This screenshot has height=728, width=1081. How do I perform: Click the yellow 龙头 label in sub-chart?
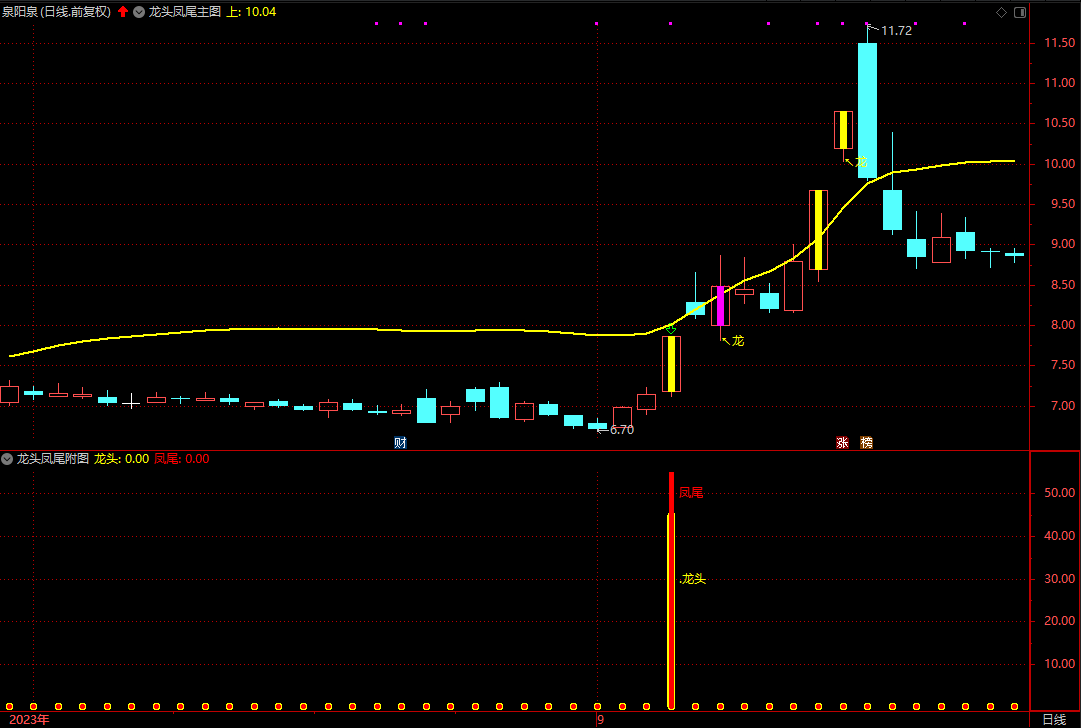coord(694,579)
